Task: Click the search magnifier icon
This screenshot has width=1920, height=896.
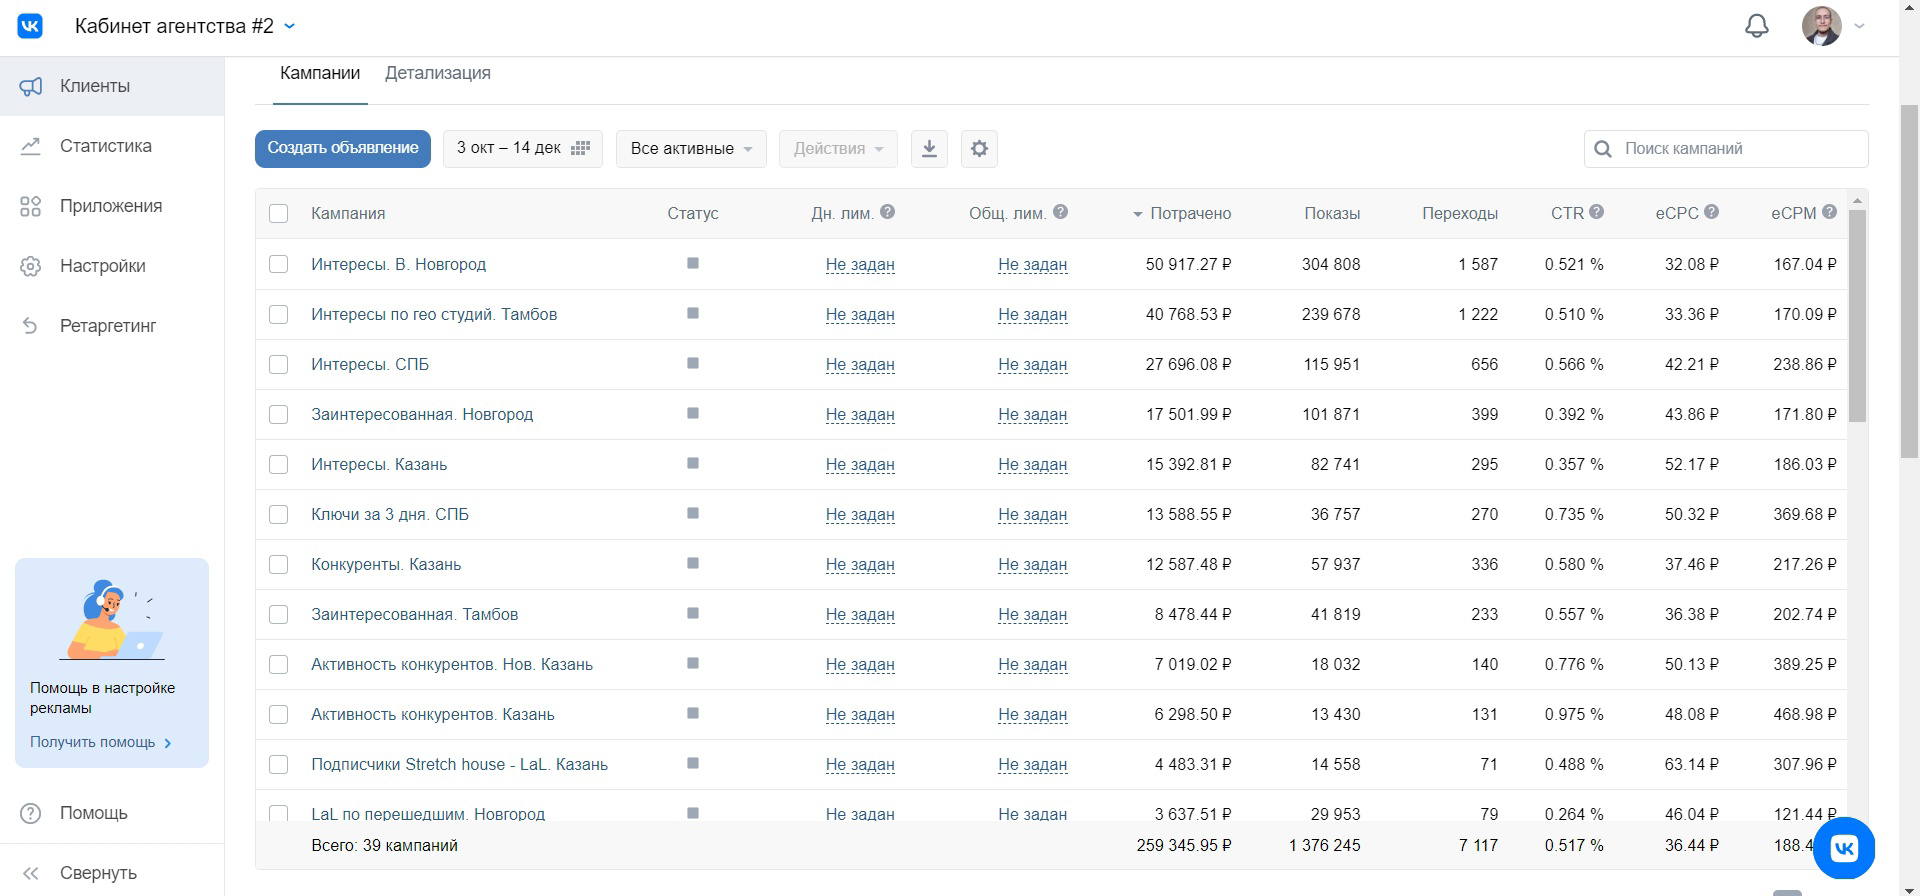Action: pyautogui.click(x=1603, y=149)
